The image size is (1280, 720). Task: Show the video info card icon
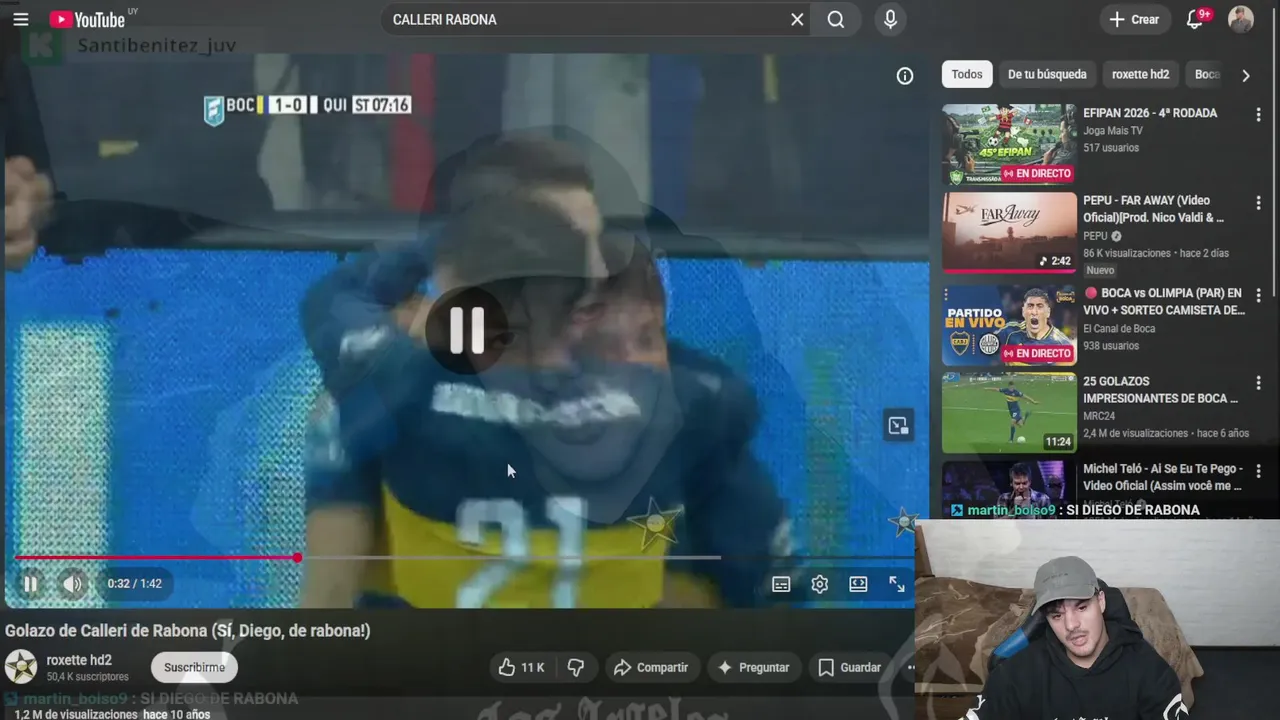905,76
